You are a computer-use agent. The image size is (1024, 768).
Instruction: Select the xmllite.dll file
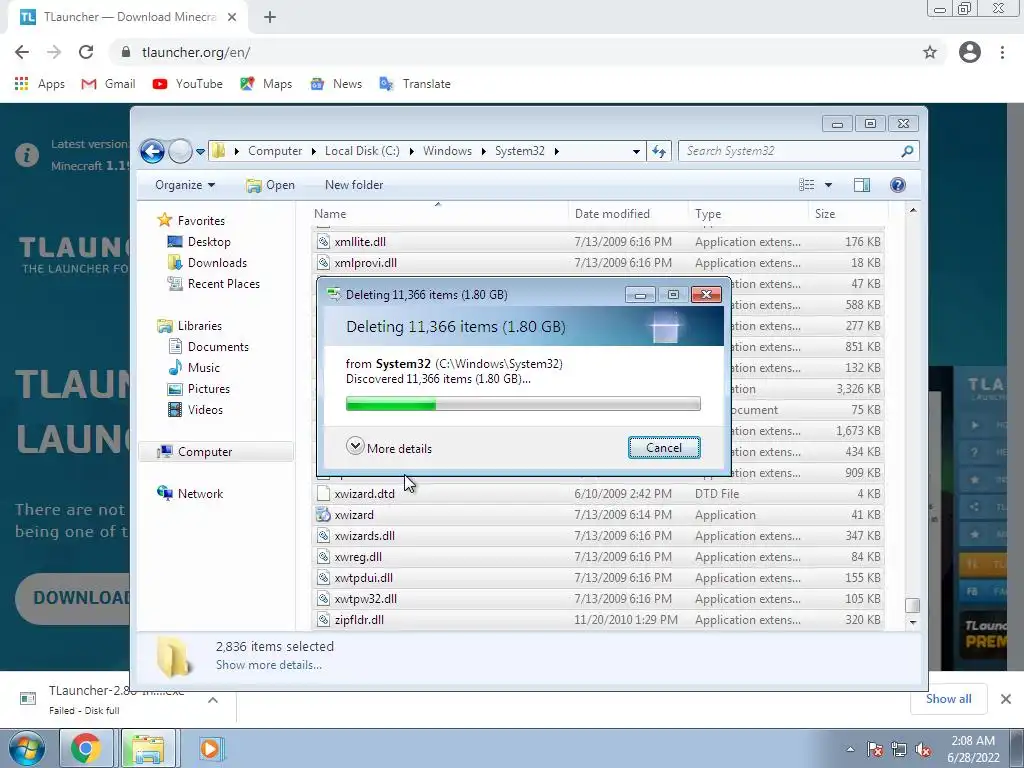598,242
